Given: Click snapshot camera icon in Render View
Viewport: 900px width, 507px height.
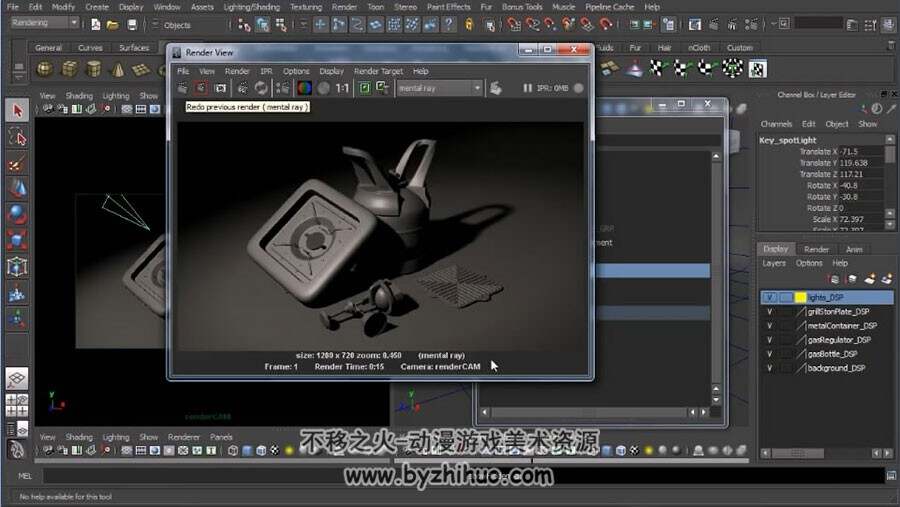Looking at the screenshot, I should tap(220, 88).
